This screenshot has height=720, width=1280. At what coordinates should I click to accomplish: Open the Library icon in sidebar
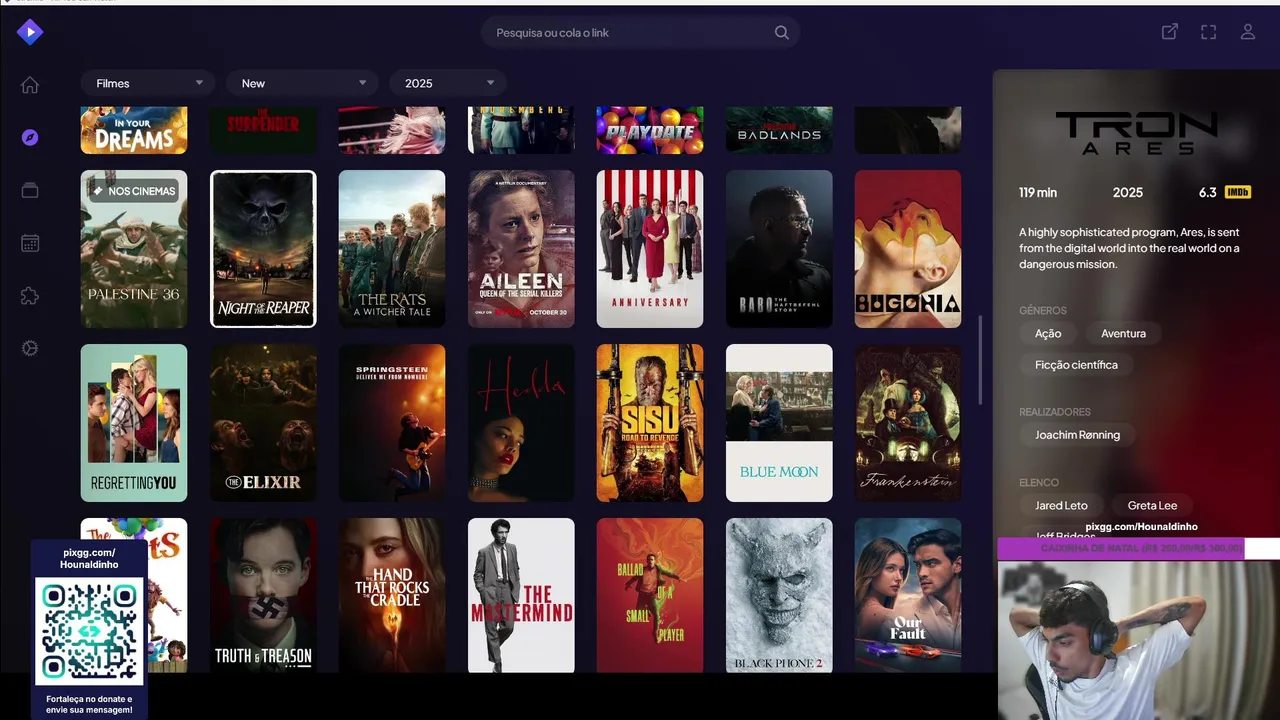tap(30, 190)
